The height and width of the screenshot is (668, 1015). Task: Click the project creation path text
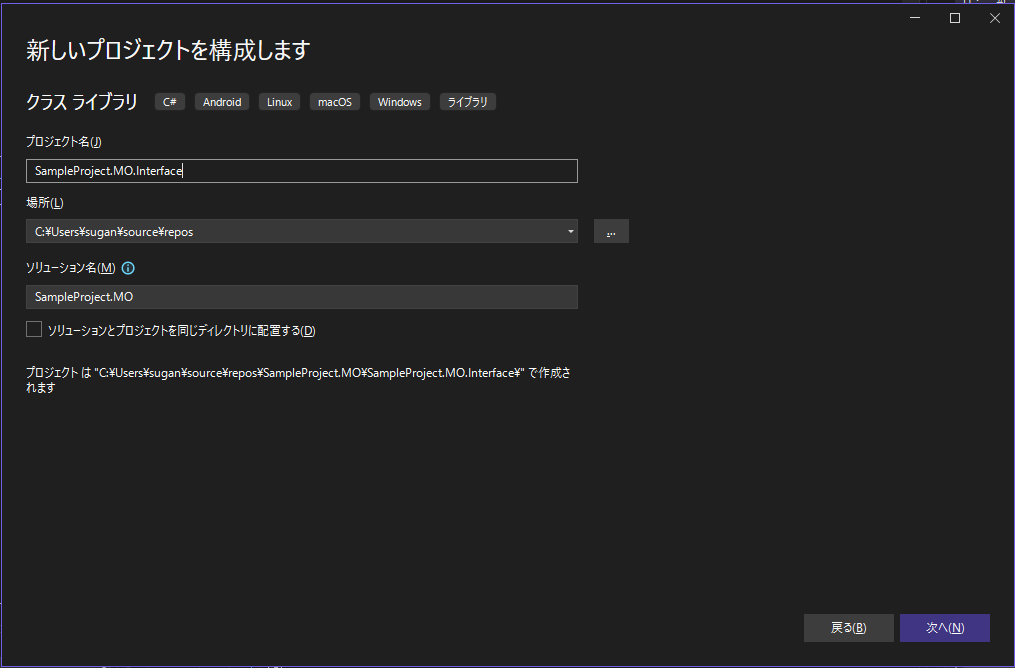(298, 380)
